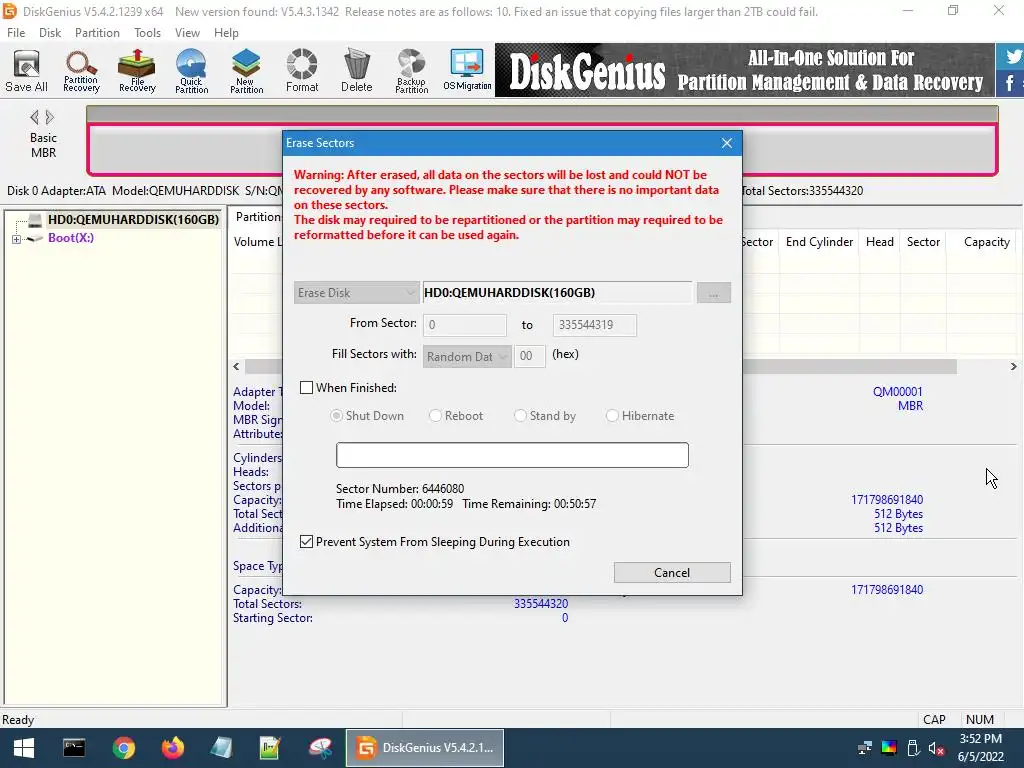
Task: Open DiskGenius Twitter link icon
Action: click(x=1012, y=56)
